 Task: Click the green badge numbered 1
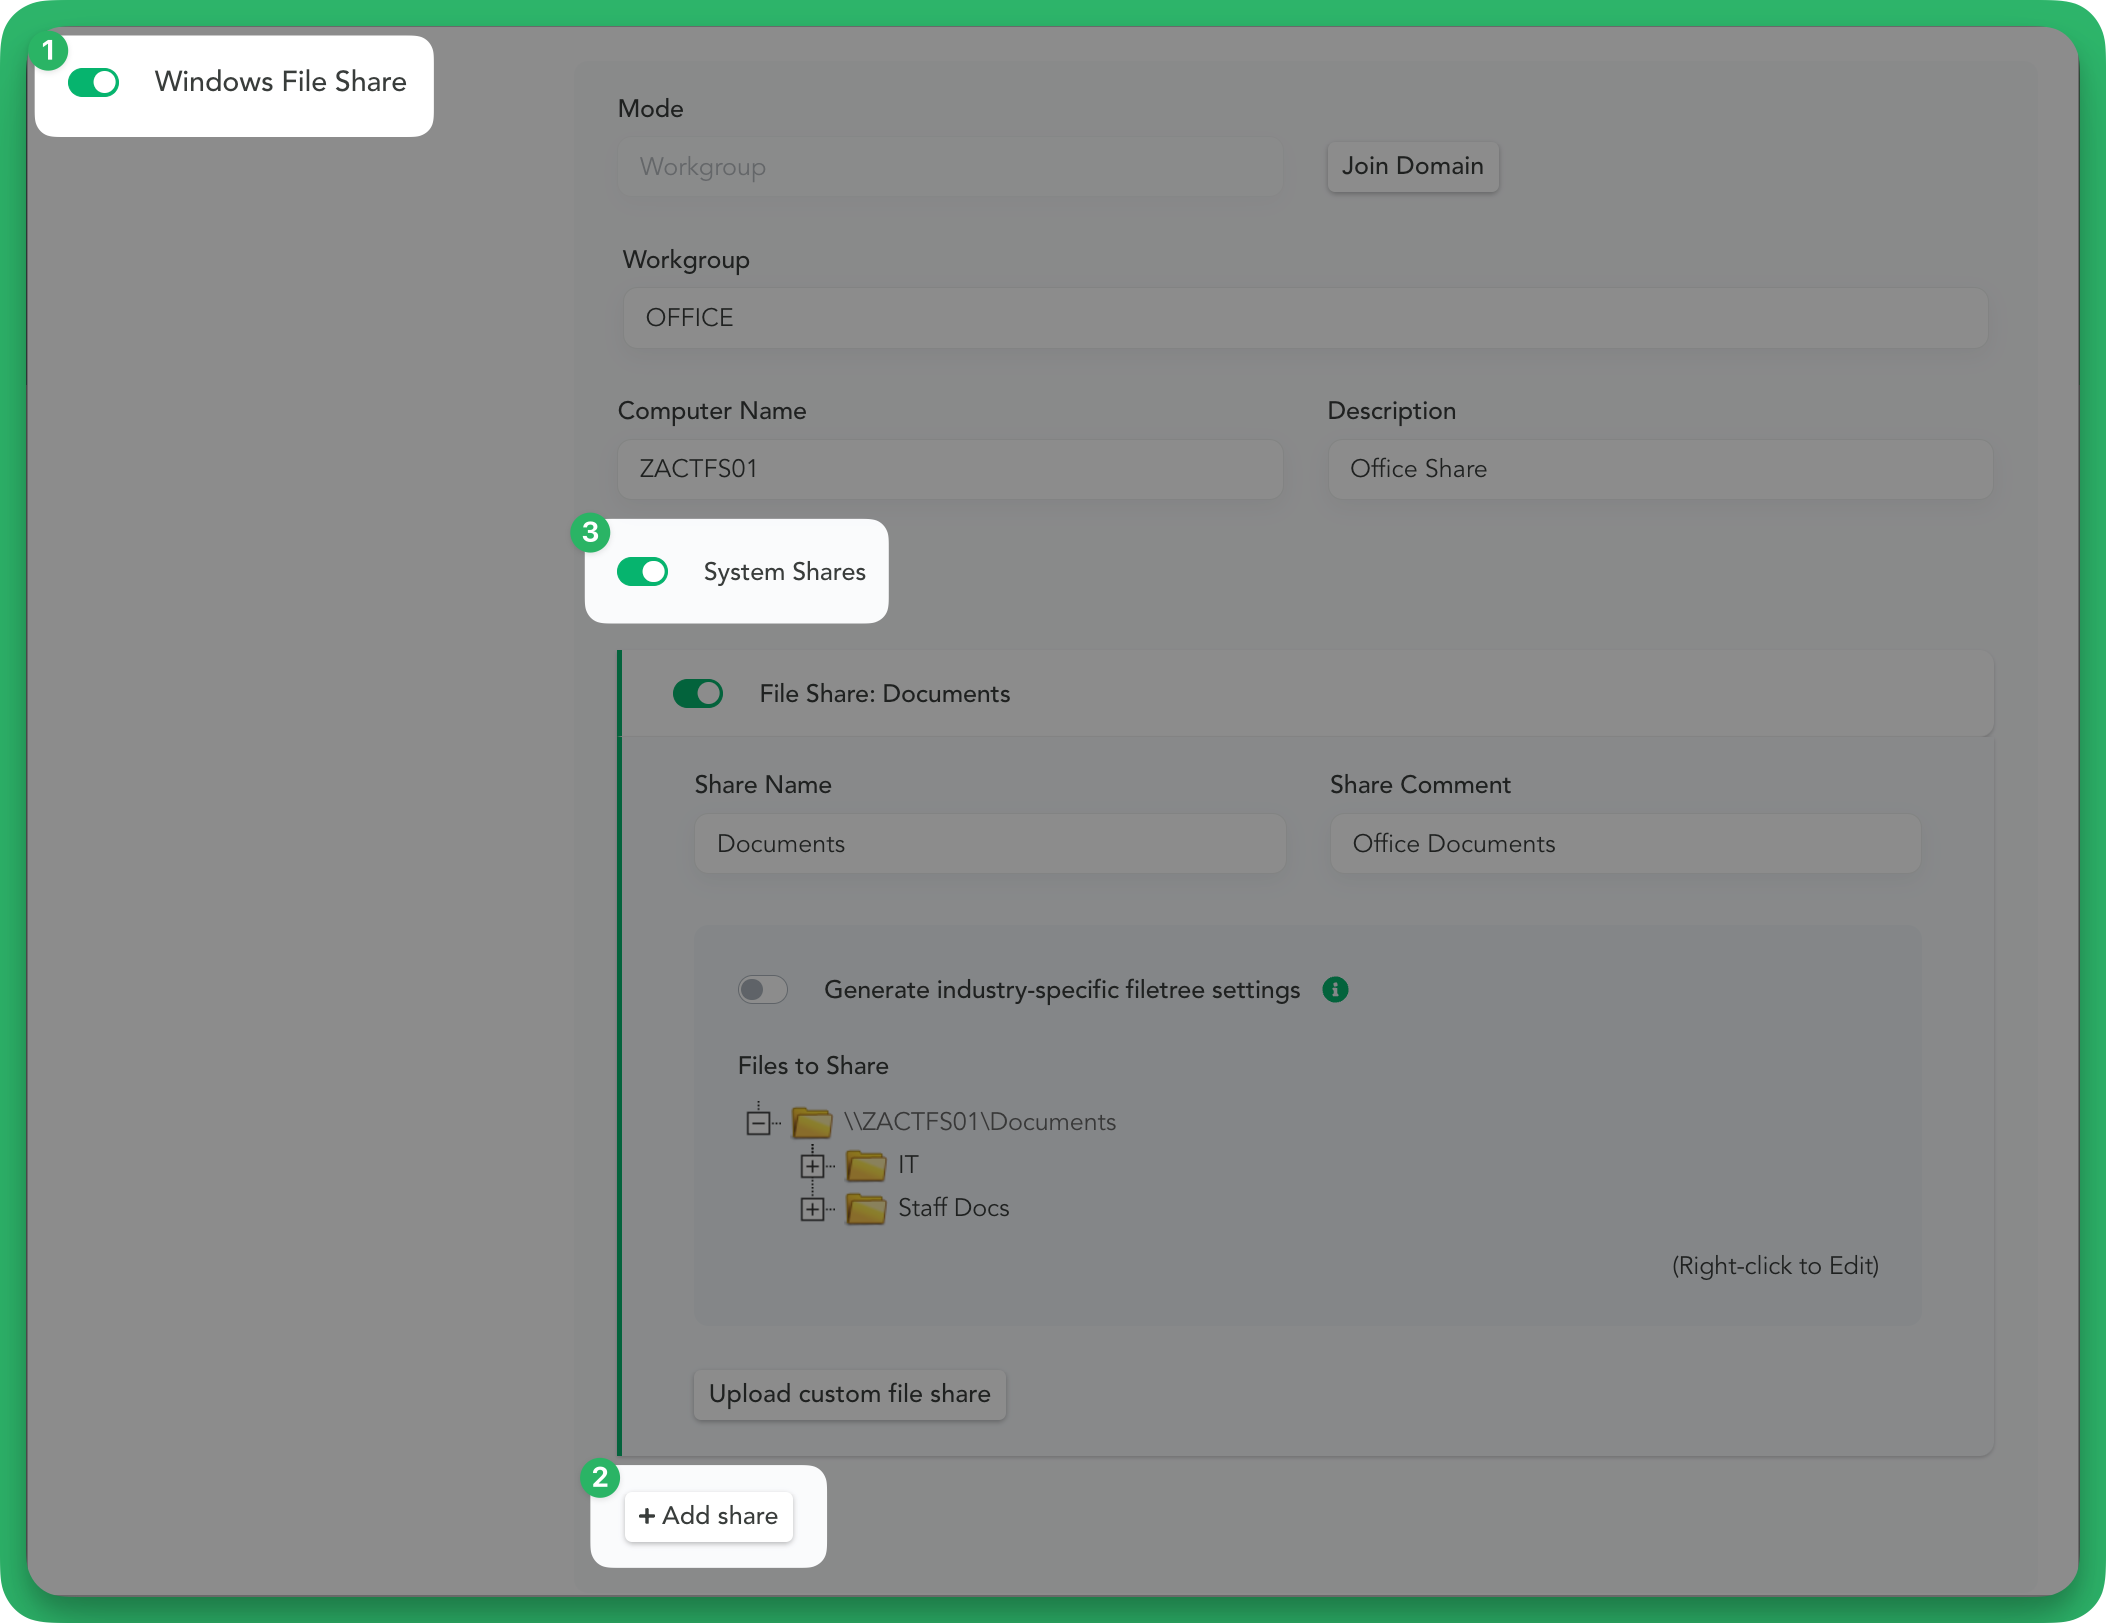point(50,50)
